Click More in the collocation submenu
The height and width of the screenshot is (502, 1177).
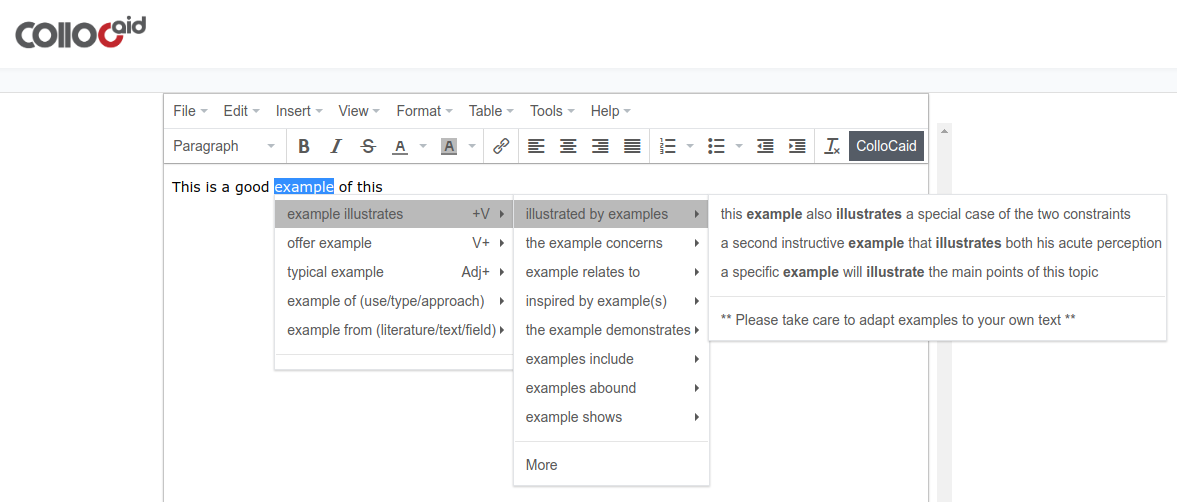[611, 465]
